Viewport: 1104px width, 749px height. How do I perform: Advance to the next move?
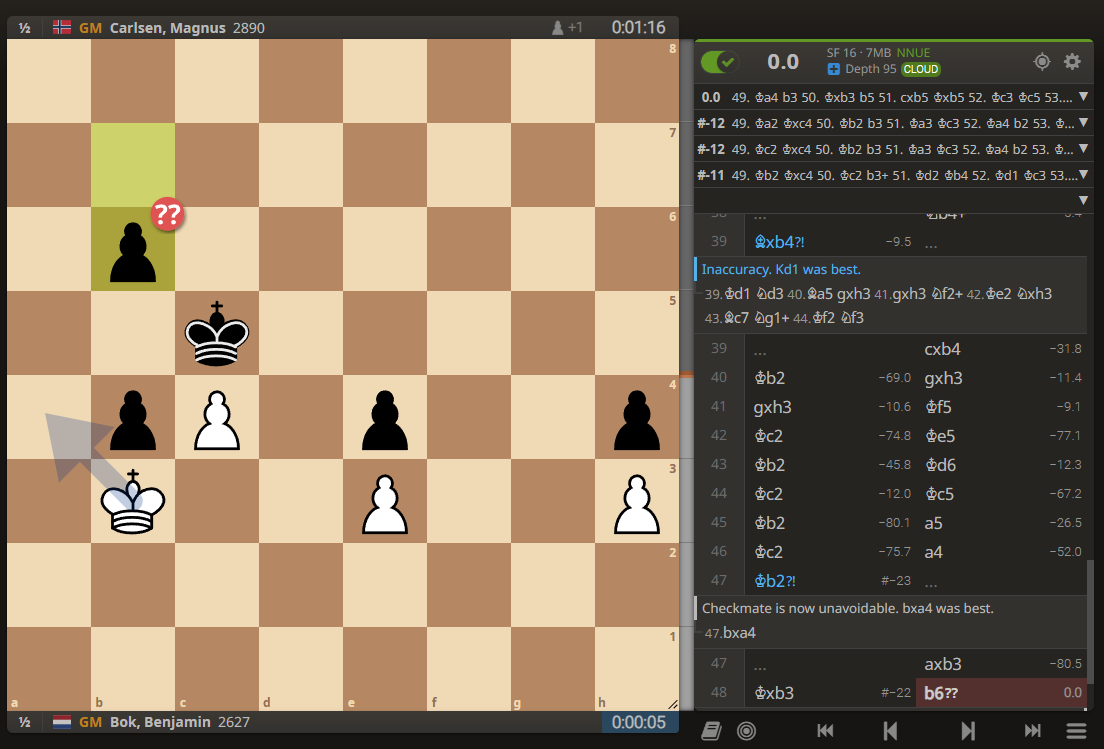click(x=967, y=731)
